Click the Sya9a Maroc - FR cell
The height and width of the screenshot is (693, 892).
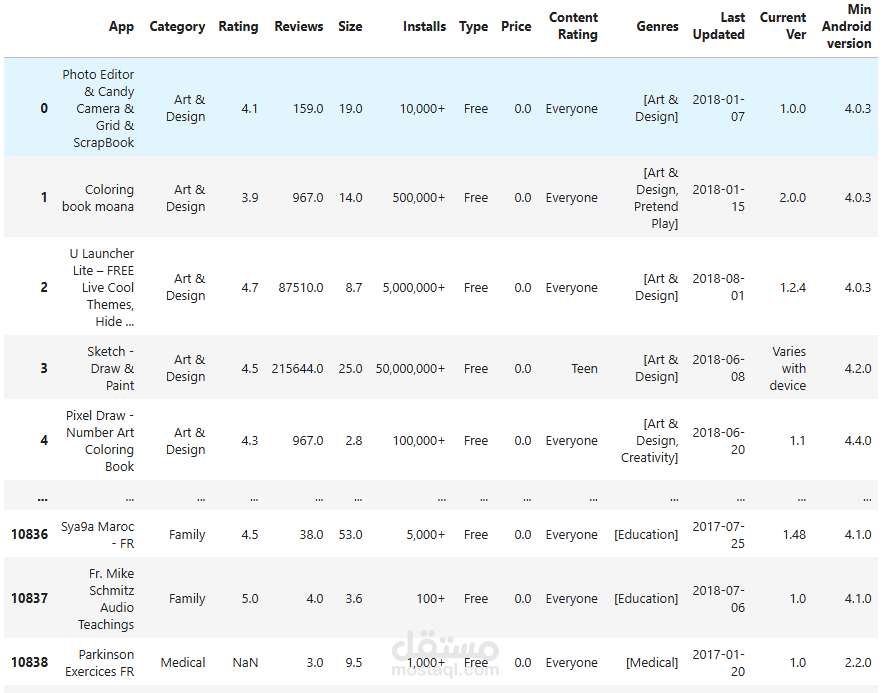tap(97, 534)
